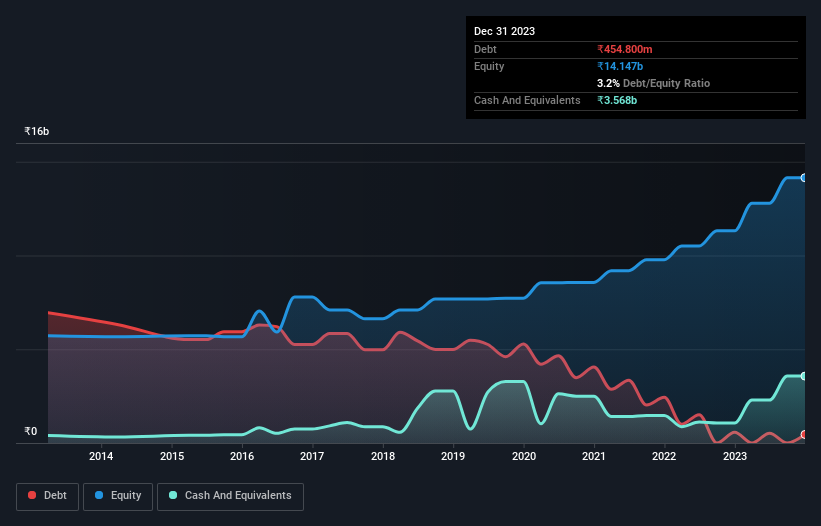Click the red Debt legend dot
The width and height of the screenshot is (821, 526).
coord(32,495)
